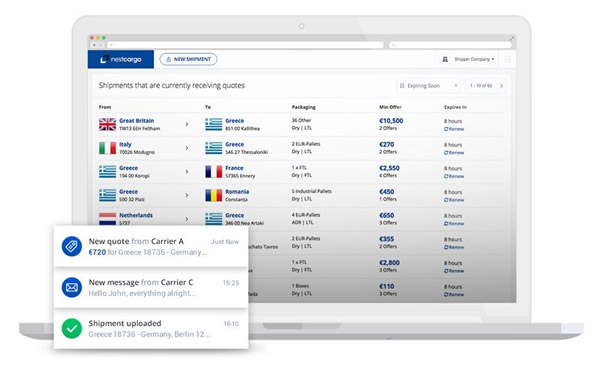Click the Greece flag for Nea Artaki
Image resolution: width=600 pixels, height=365 pixels.
(x=214, y=219)
